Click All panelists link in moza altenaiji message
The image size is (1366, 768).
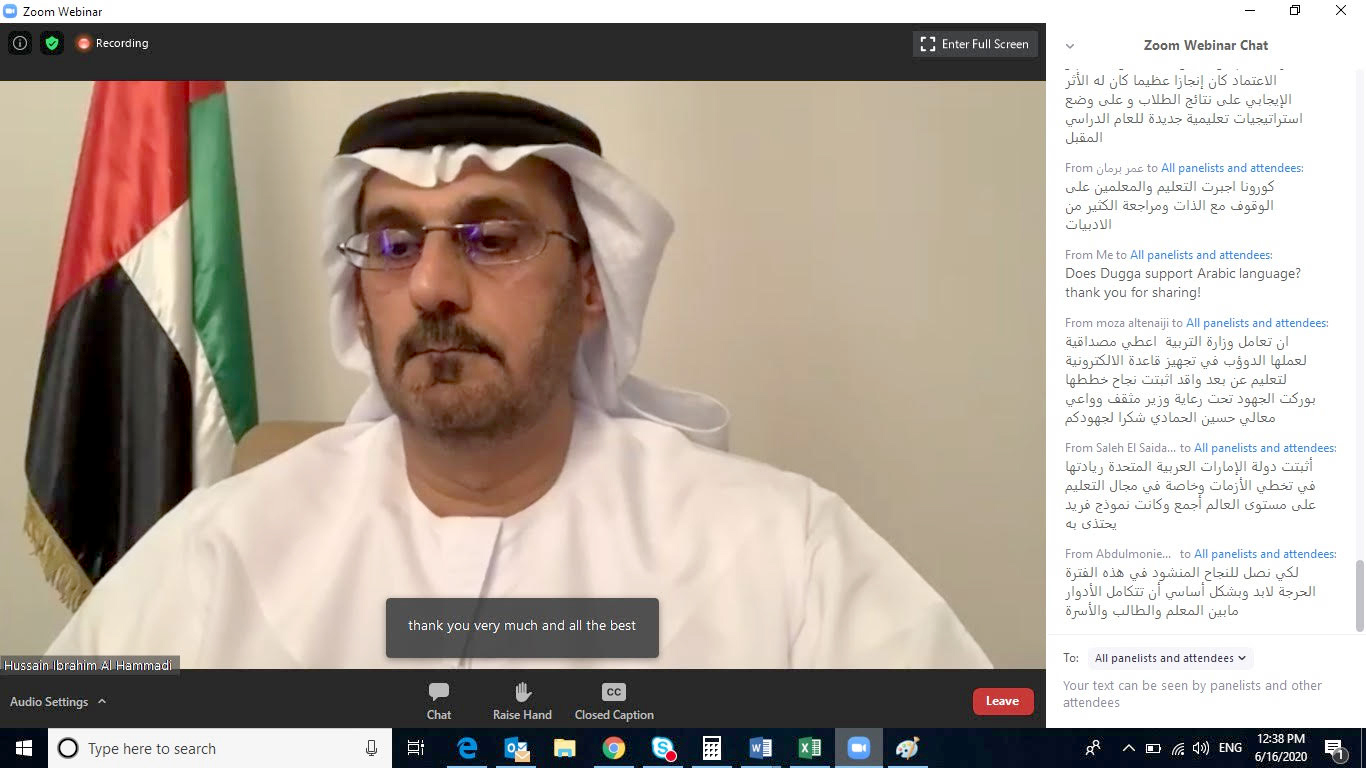pyautogui.click(x=1257, y=323)
